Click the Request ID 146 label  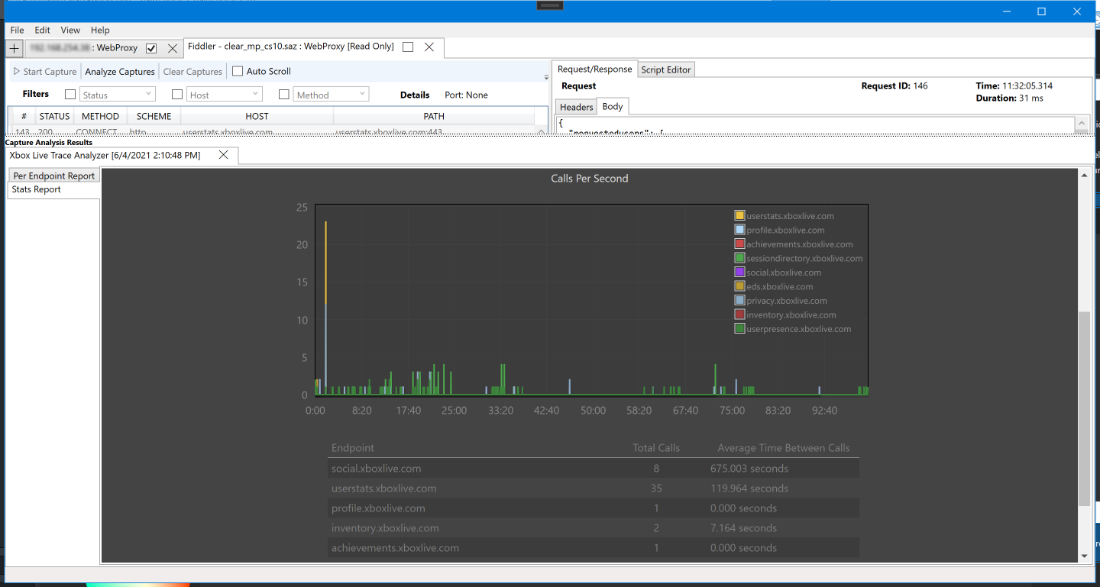[x=894, y=86]
